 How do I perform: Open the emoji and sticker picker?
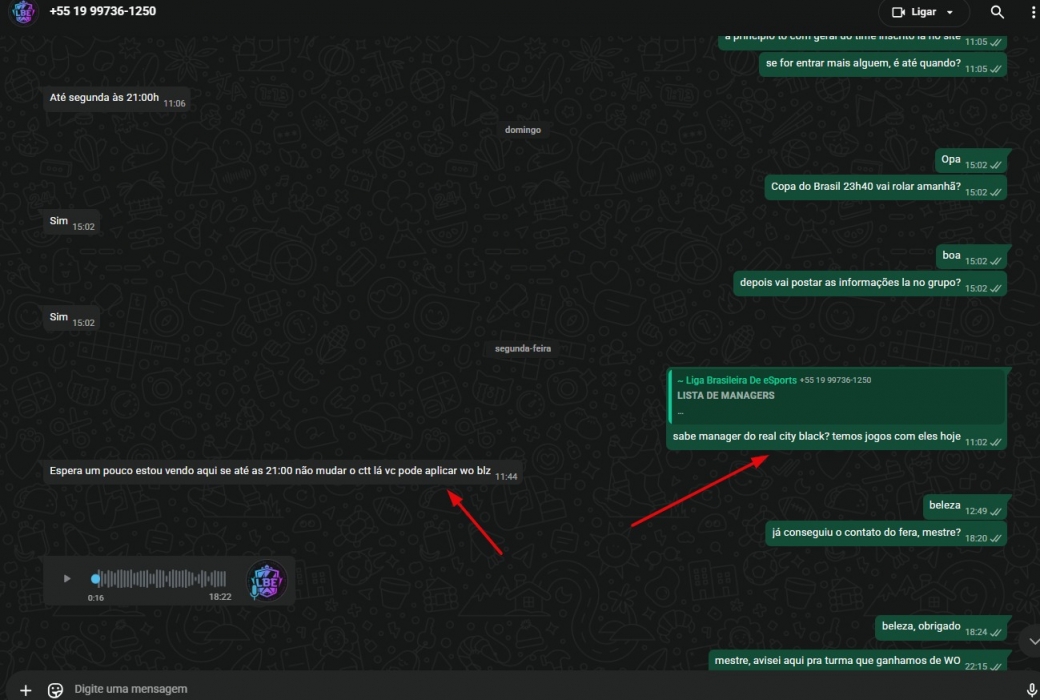pyautogui.click(x=56, y=689)
